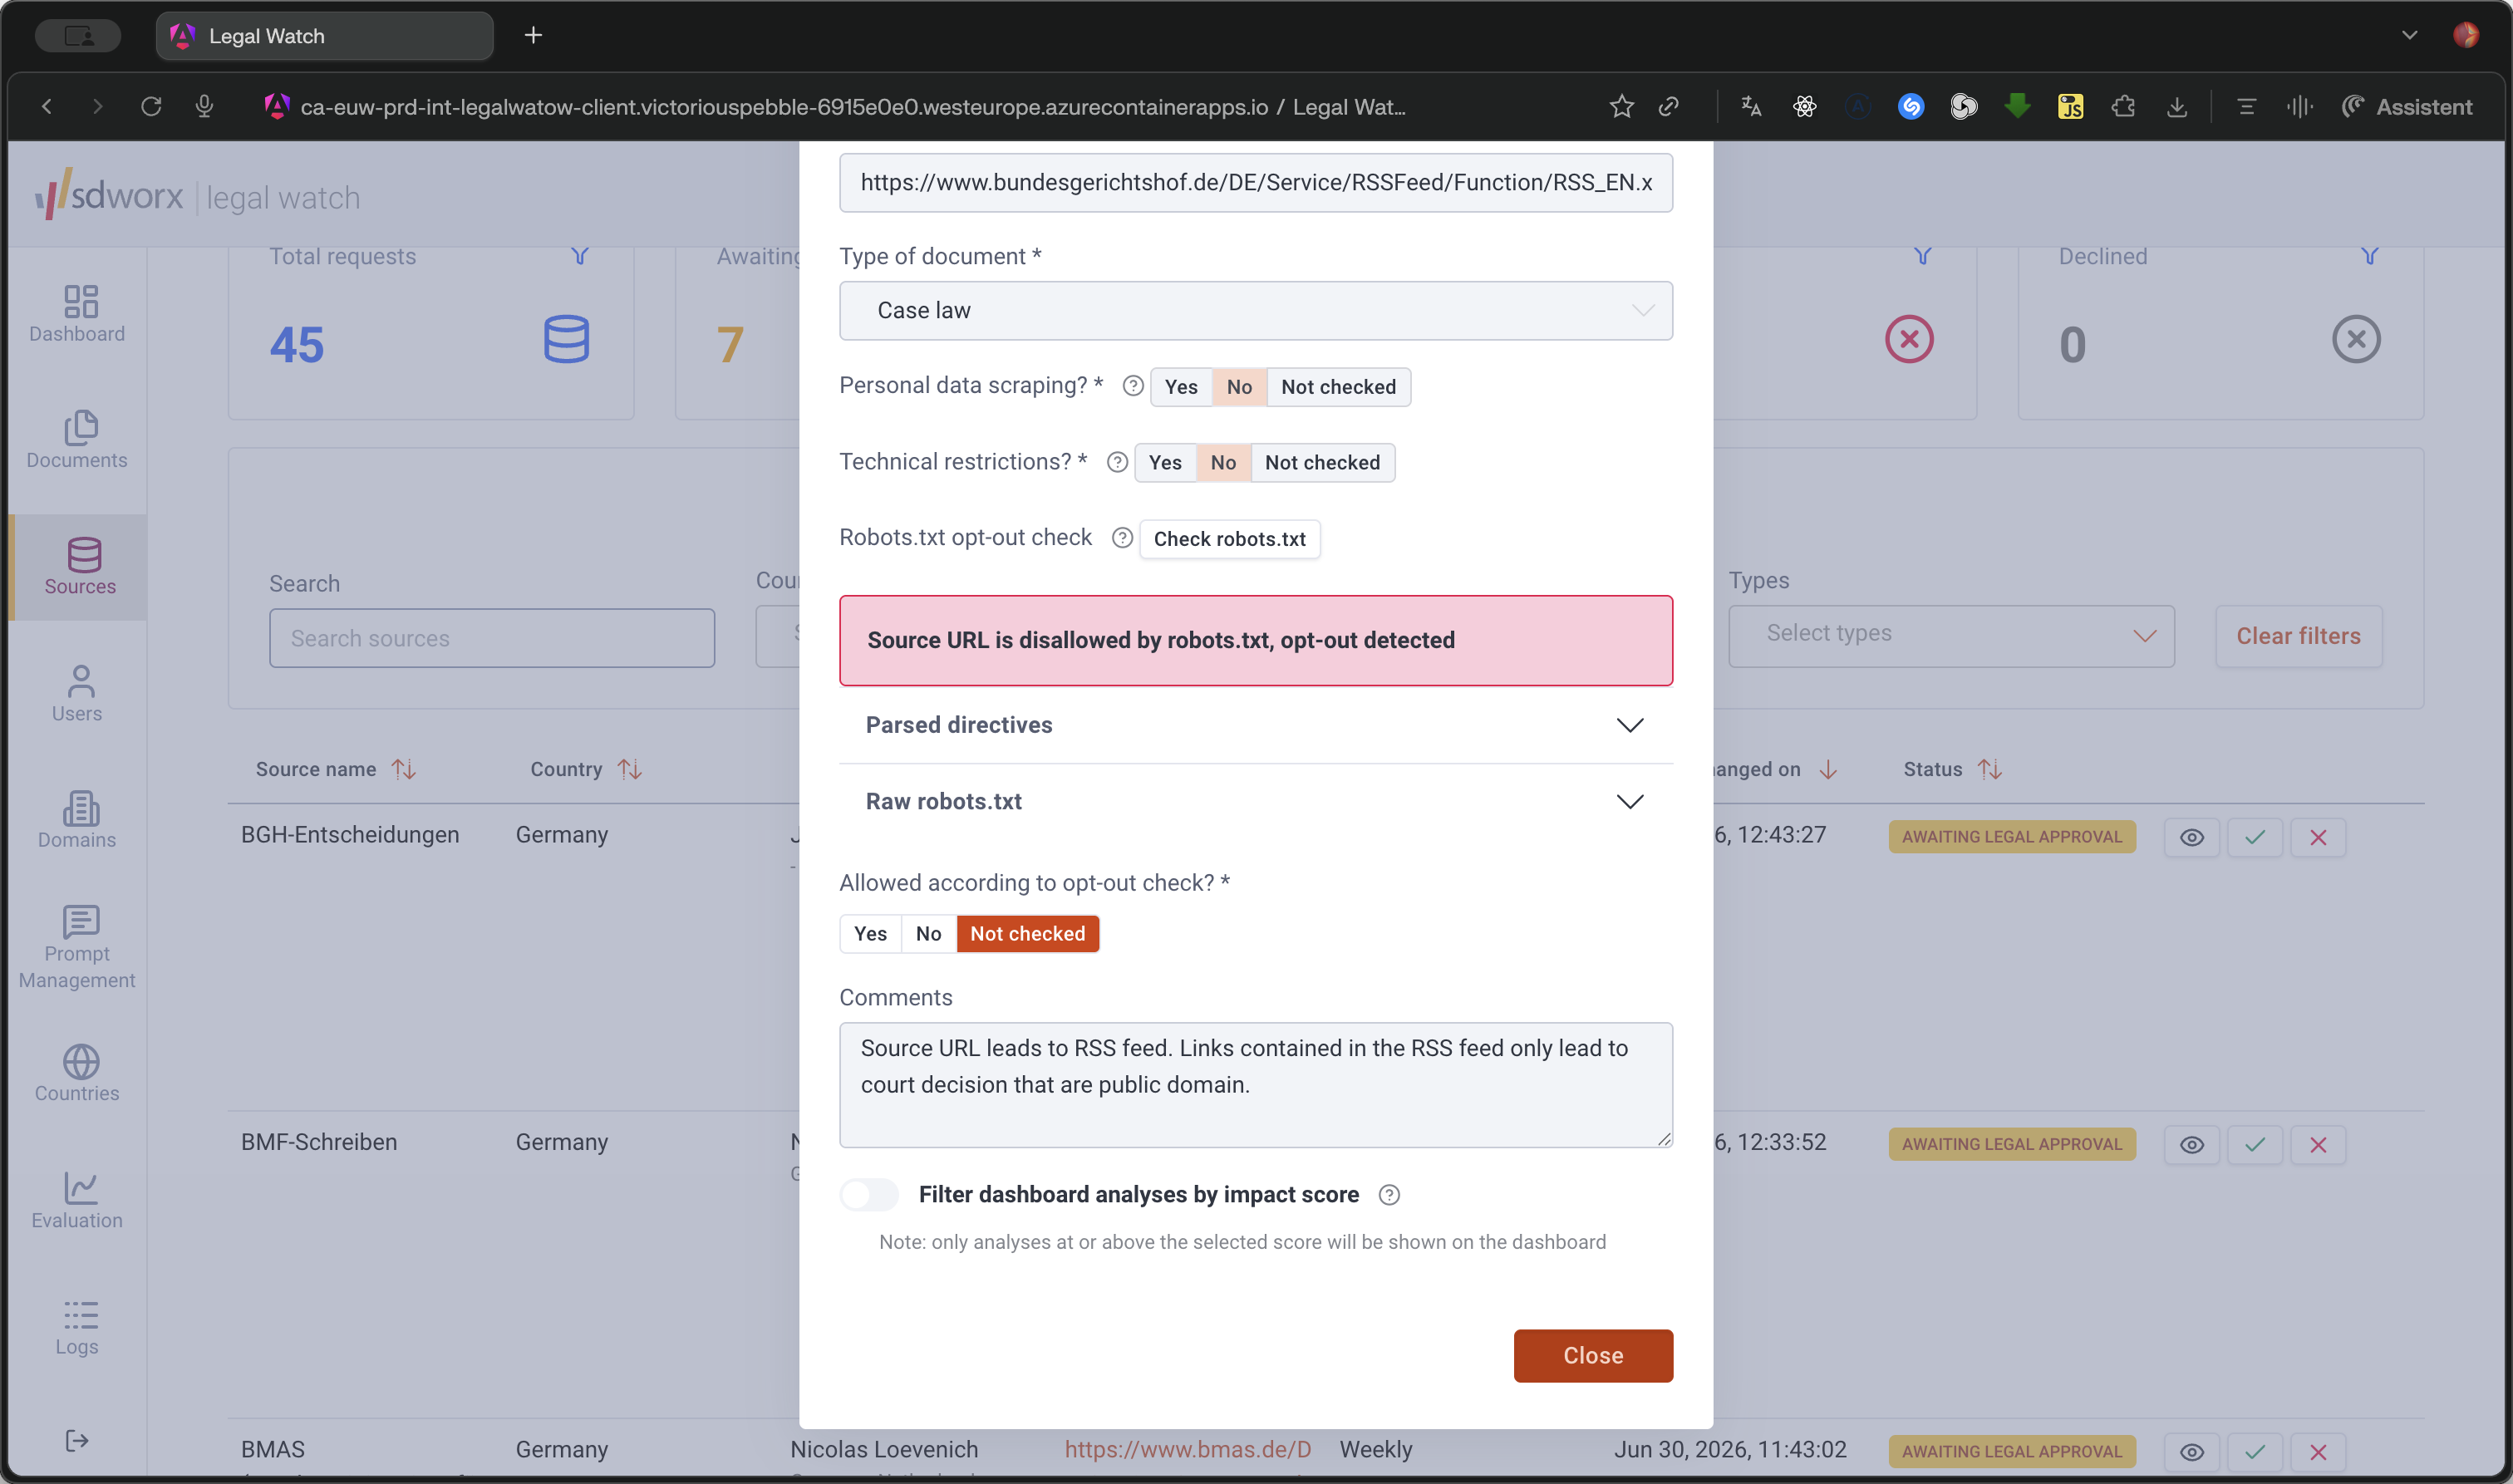Open the Select types dropdown
This screenshot has height=1484, width=2513.
point(1950,635)
